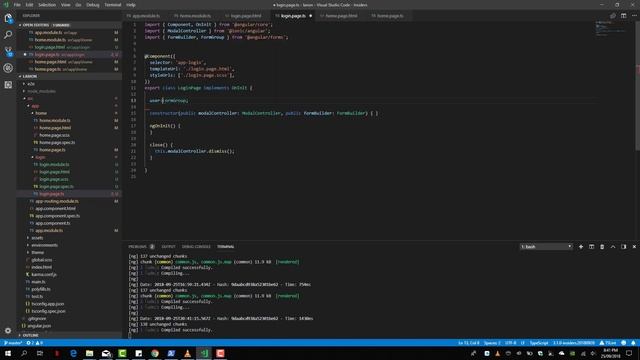Open the File menu
Viewport: 640px width, 360px height.
(x=17, y=5)
